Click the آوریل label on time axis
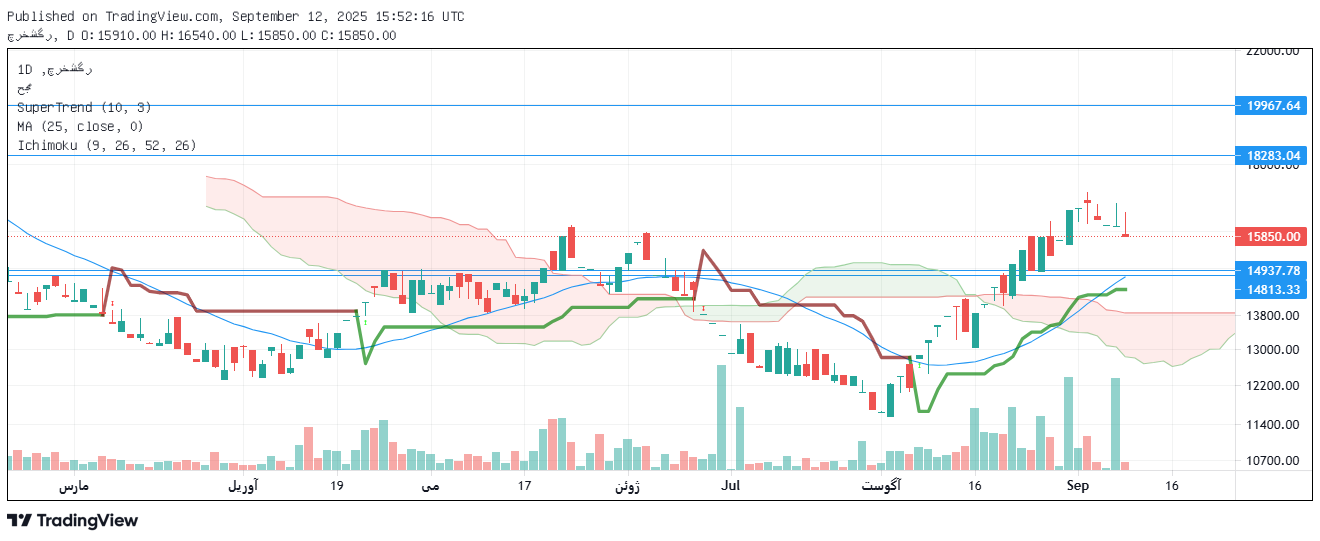This screenshot has height=541, width=1320. [x=242, y=486]
